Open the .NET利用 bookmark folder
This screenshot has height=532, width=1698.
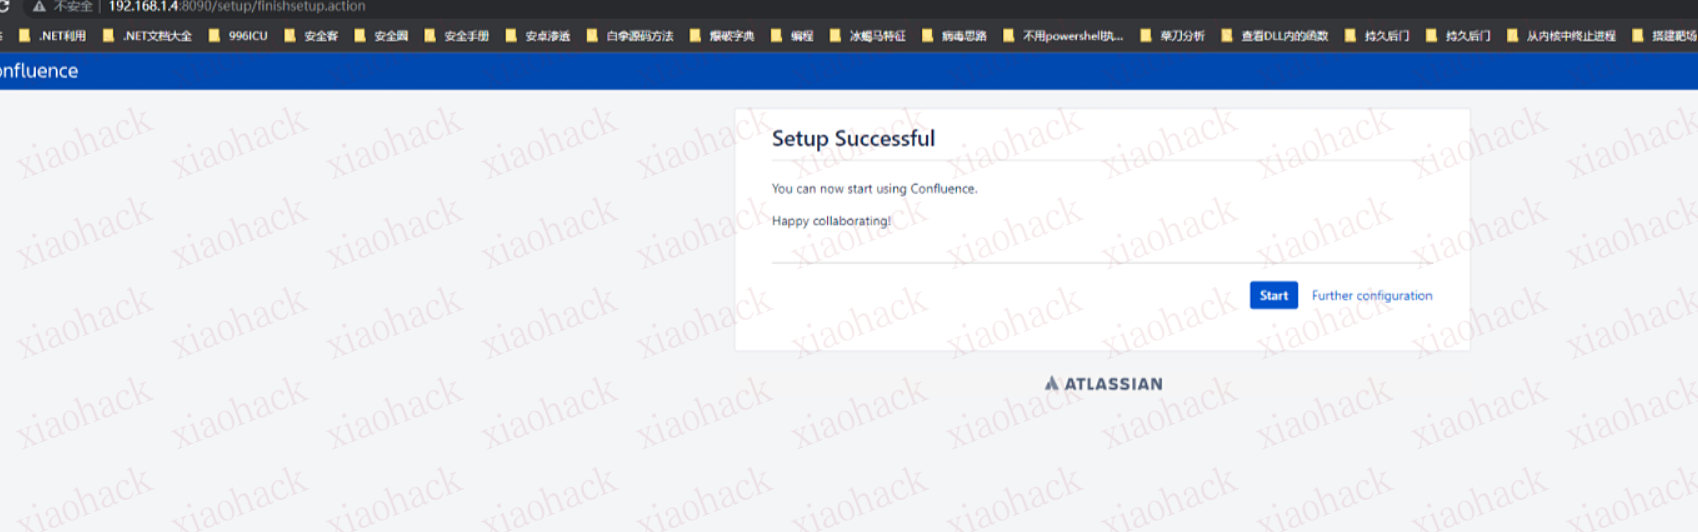tap(53, 36)
